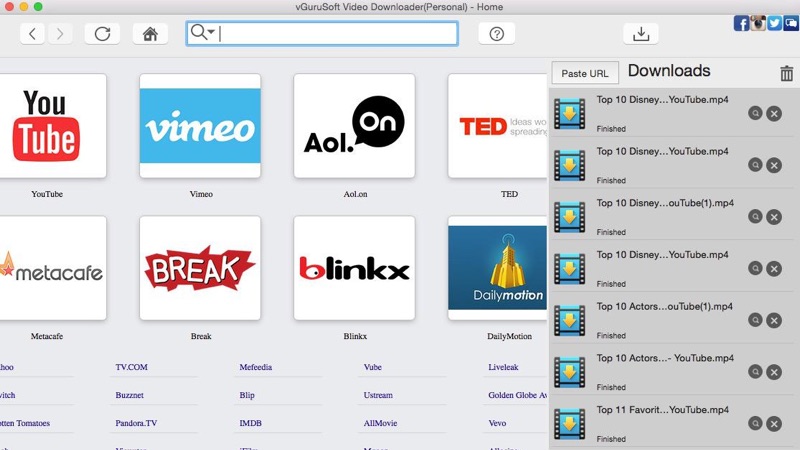Click file icon for Top 11 Favorit...YouTube.mp4
The image size is (800, 450).
click(569, 423)
